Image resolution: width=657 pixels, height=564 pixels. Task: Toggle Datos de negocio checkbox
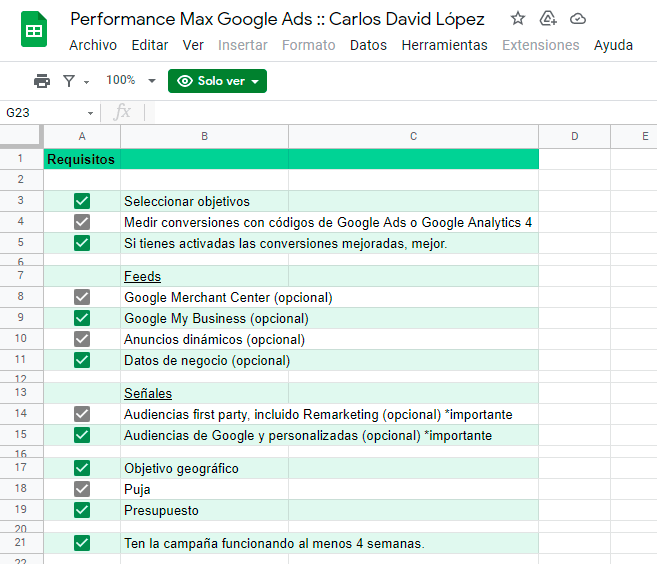pyautogui.click(x=82, y=360)
